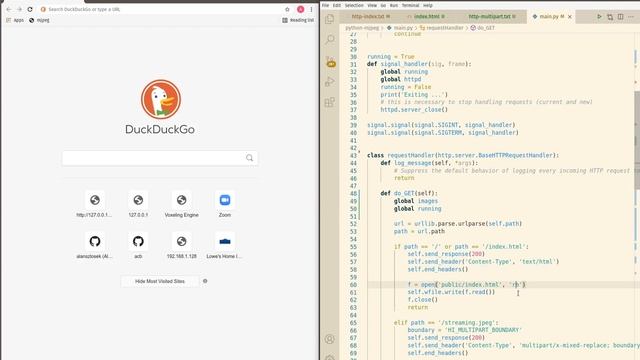640x360 pixels.
Task: Open the Lowe's Home tile
Action: click(x=224, y=246)
